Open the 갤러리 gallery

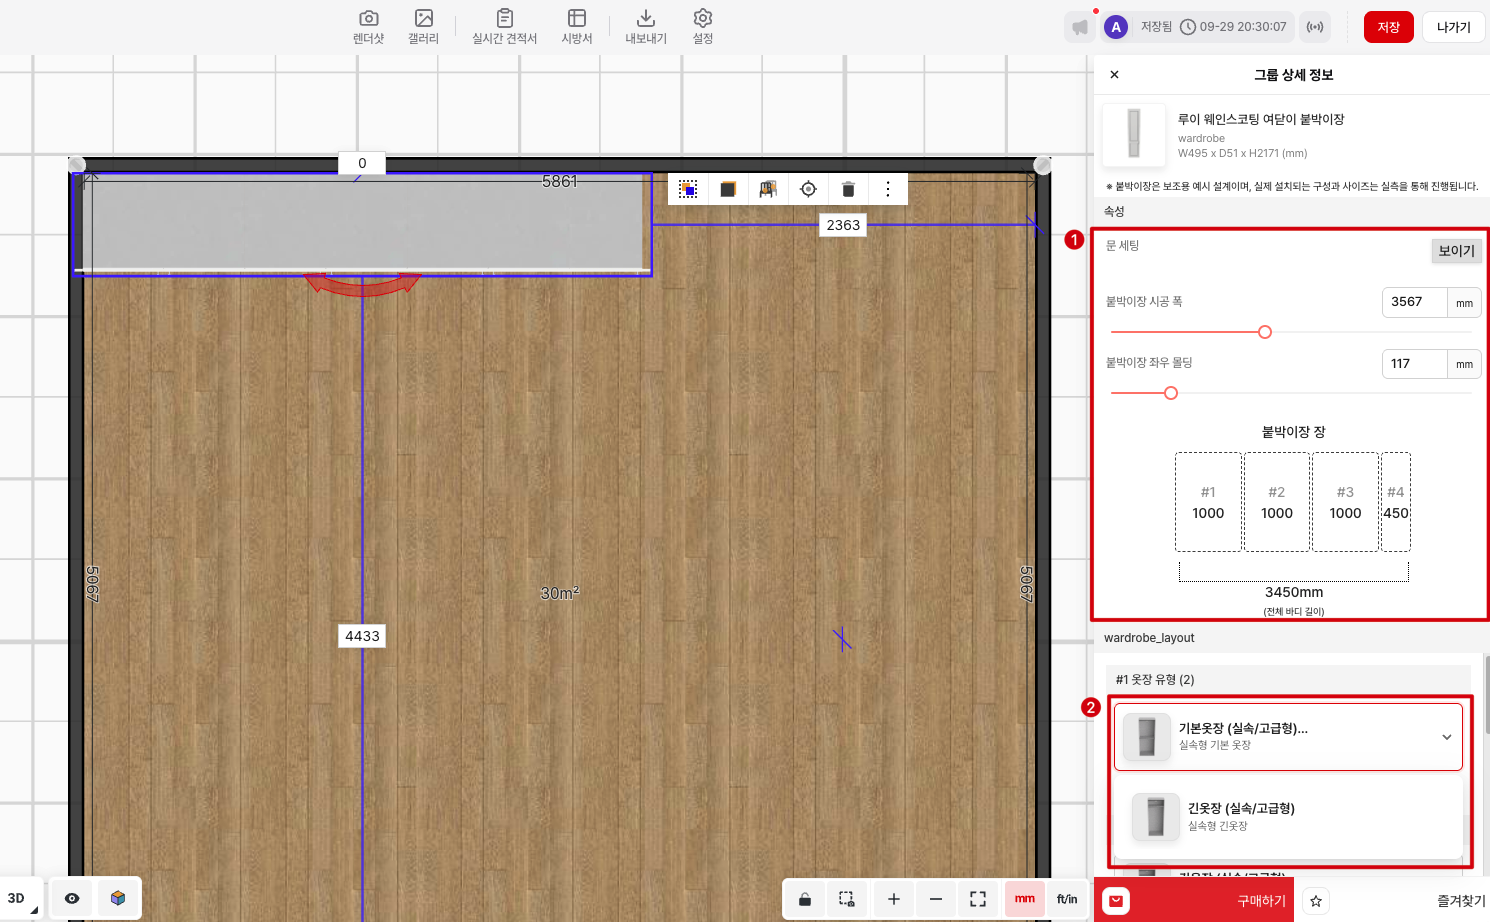[x=423, y=26]
